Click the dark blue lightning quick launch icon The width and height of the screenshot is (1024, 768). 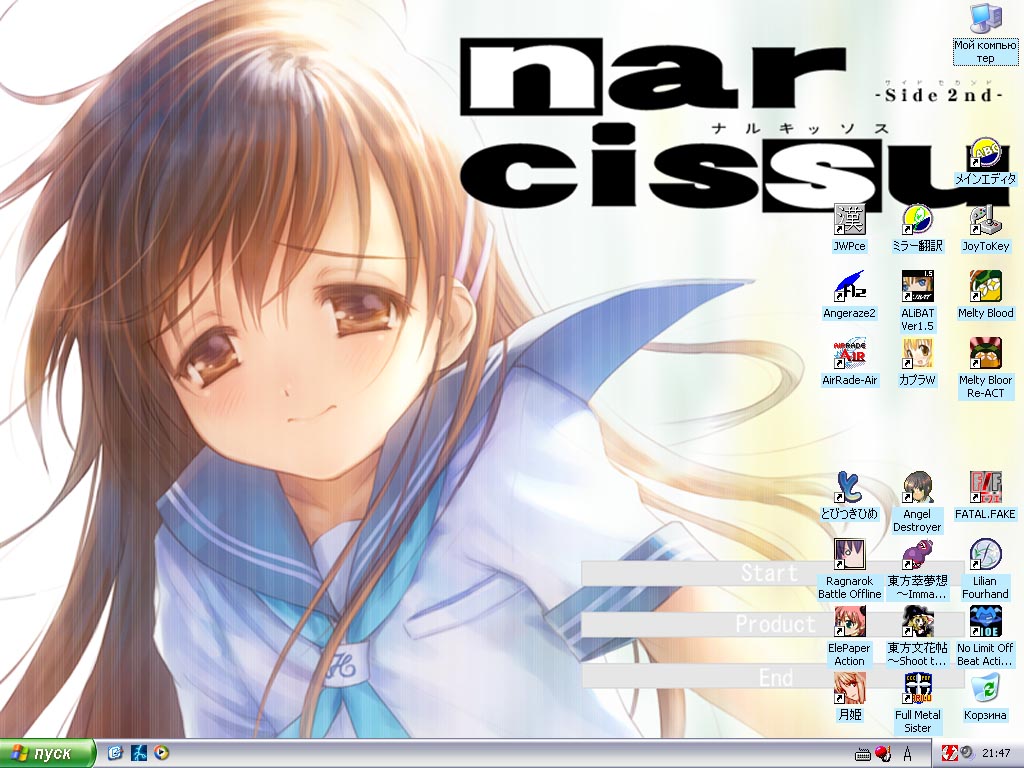pyautogui.click(x=138, y=754)
